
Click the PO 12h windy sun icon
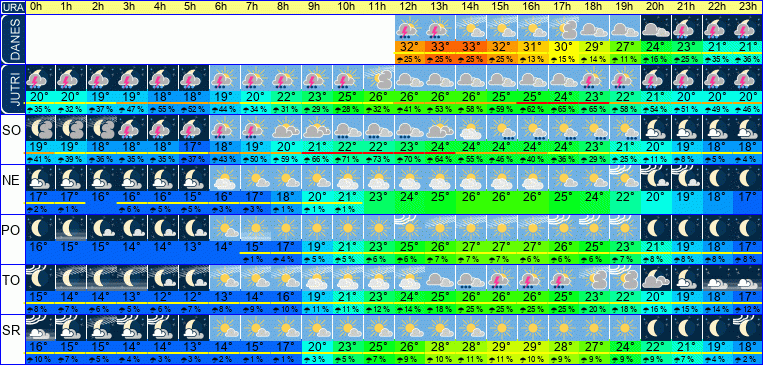coord(409,228)
